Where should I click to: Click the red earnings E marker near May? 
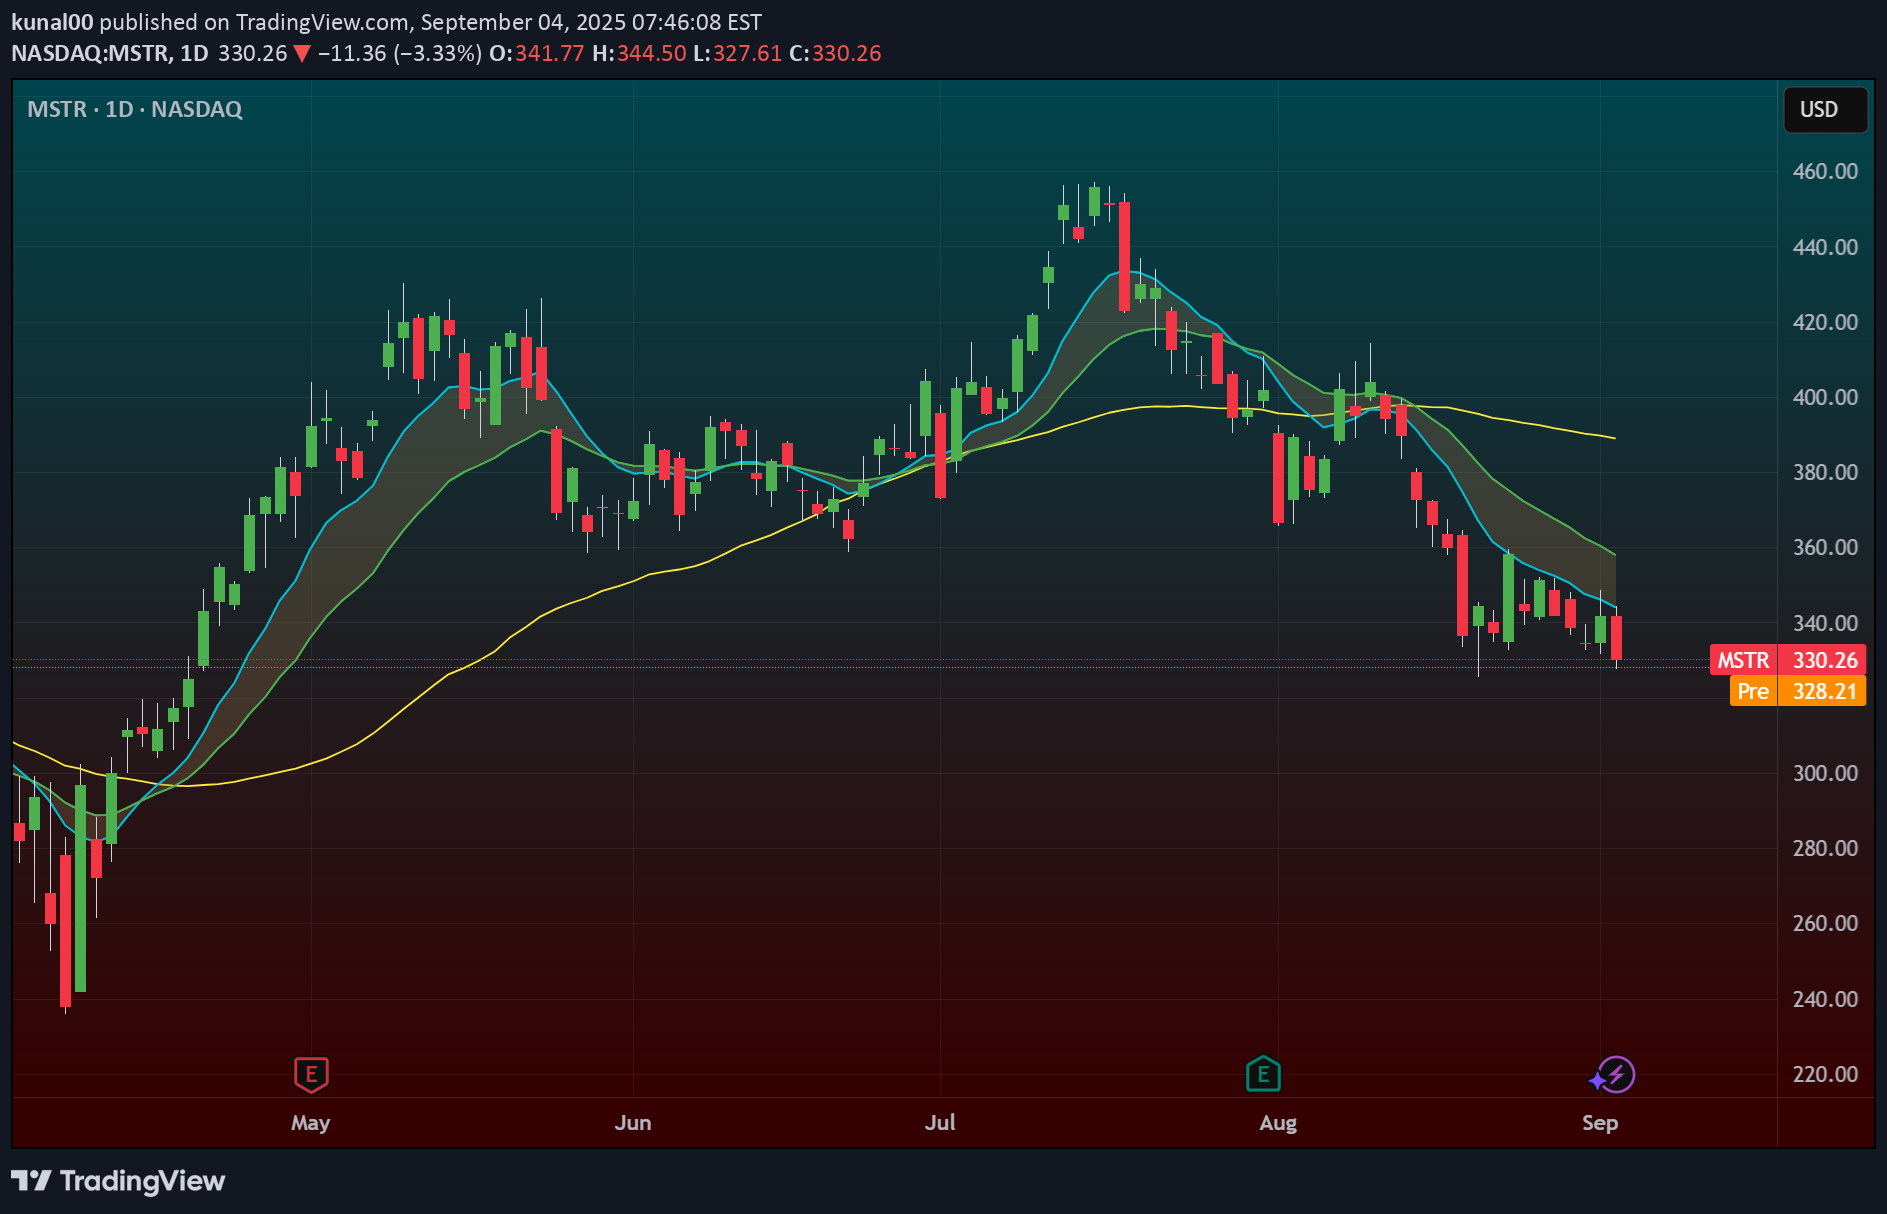(x=311, y=1075)
